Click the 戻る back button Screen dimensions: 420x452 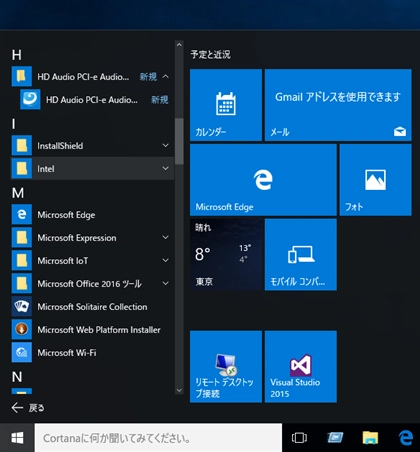point(28,408)
